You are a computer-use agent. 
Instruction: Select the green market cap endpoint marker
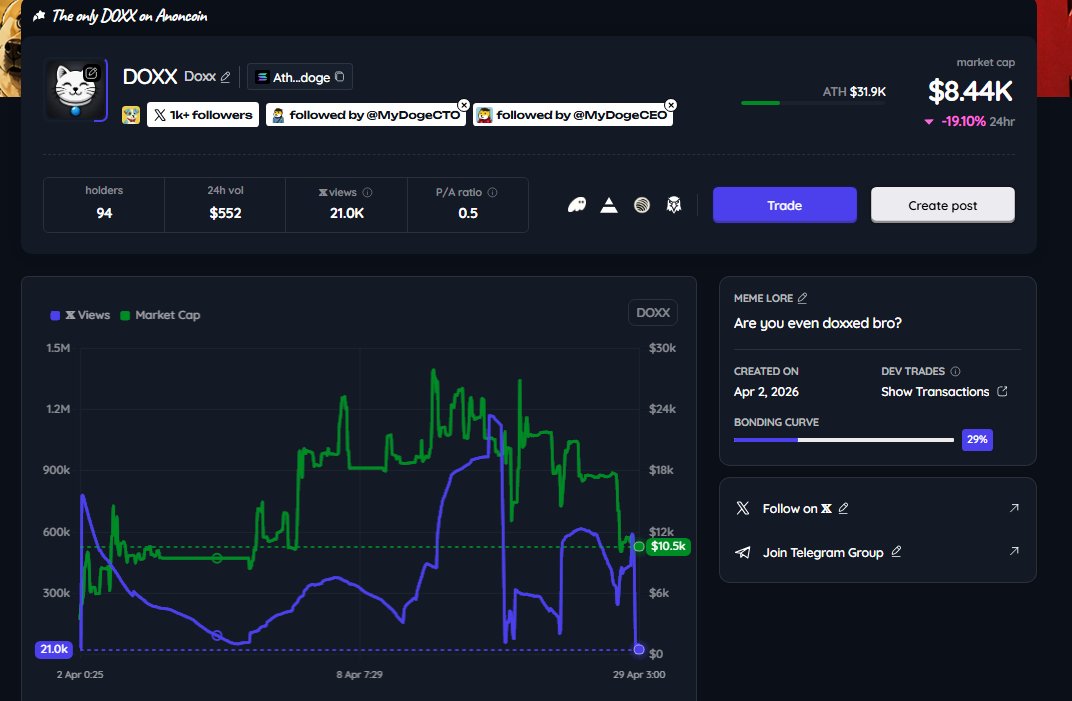[639, 546]
